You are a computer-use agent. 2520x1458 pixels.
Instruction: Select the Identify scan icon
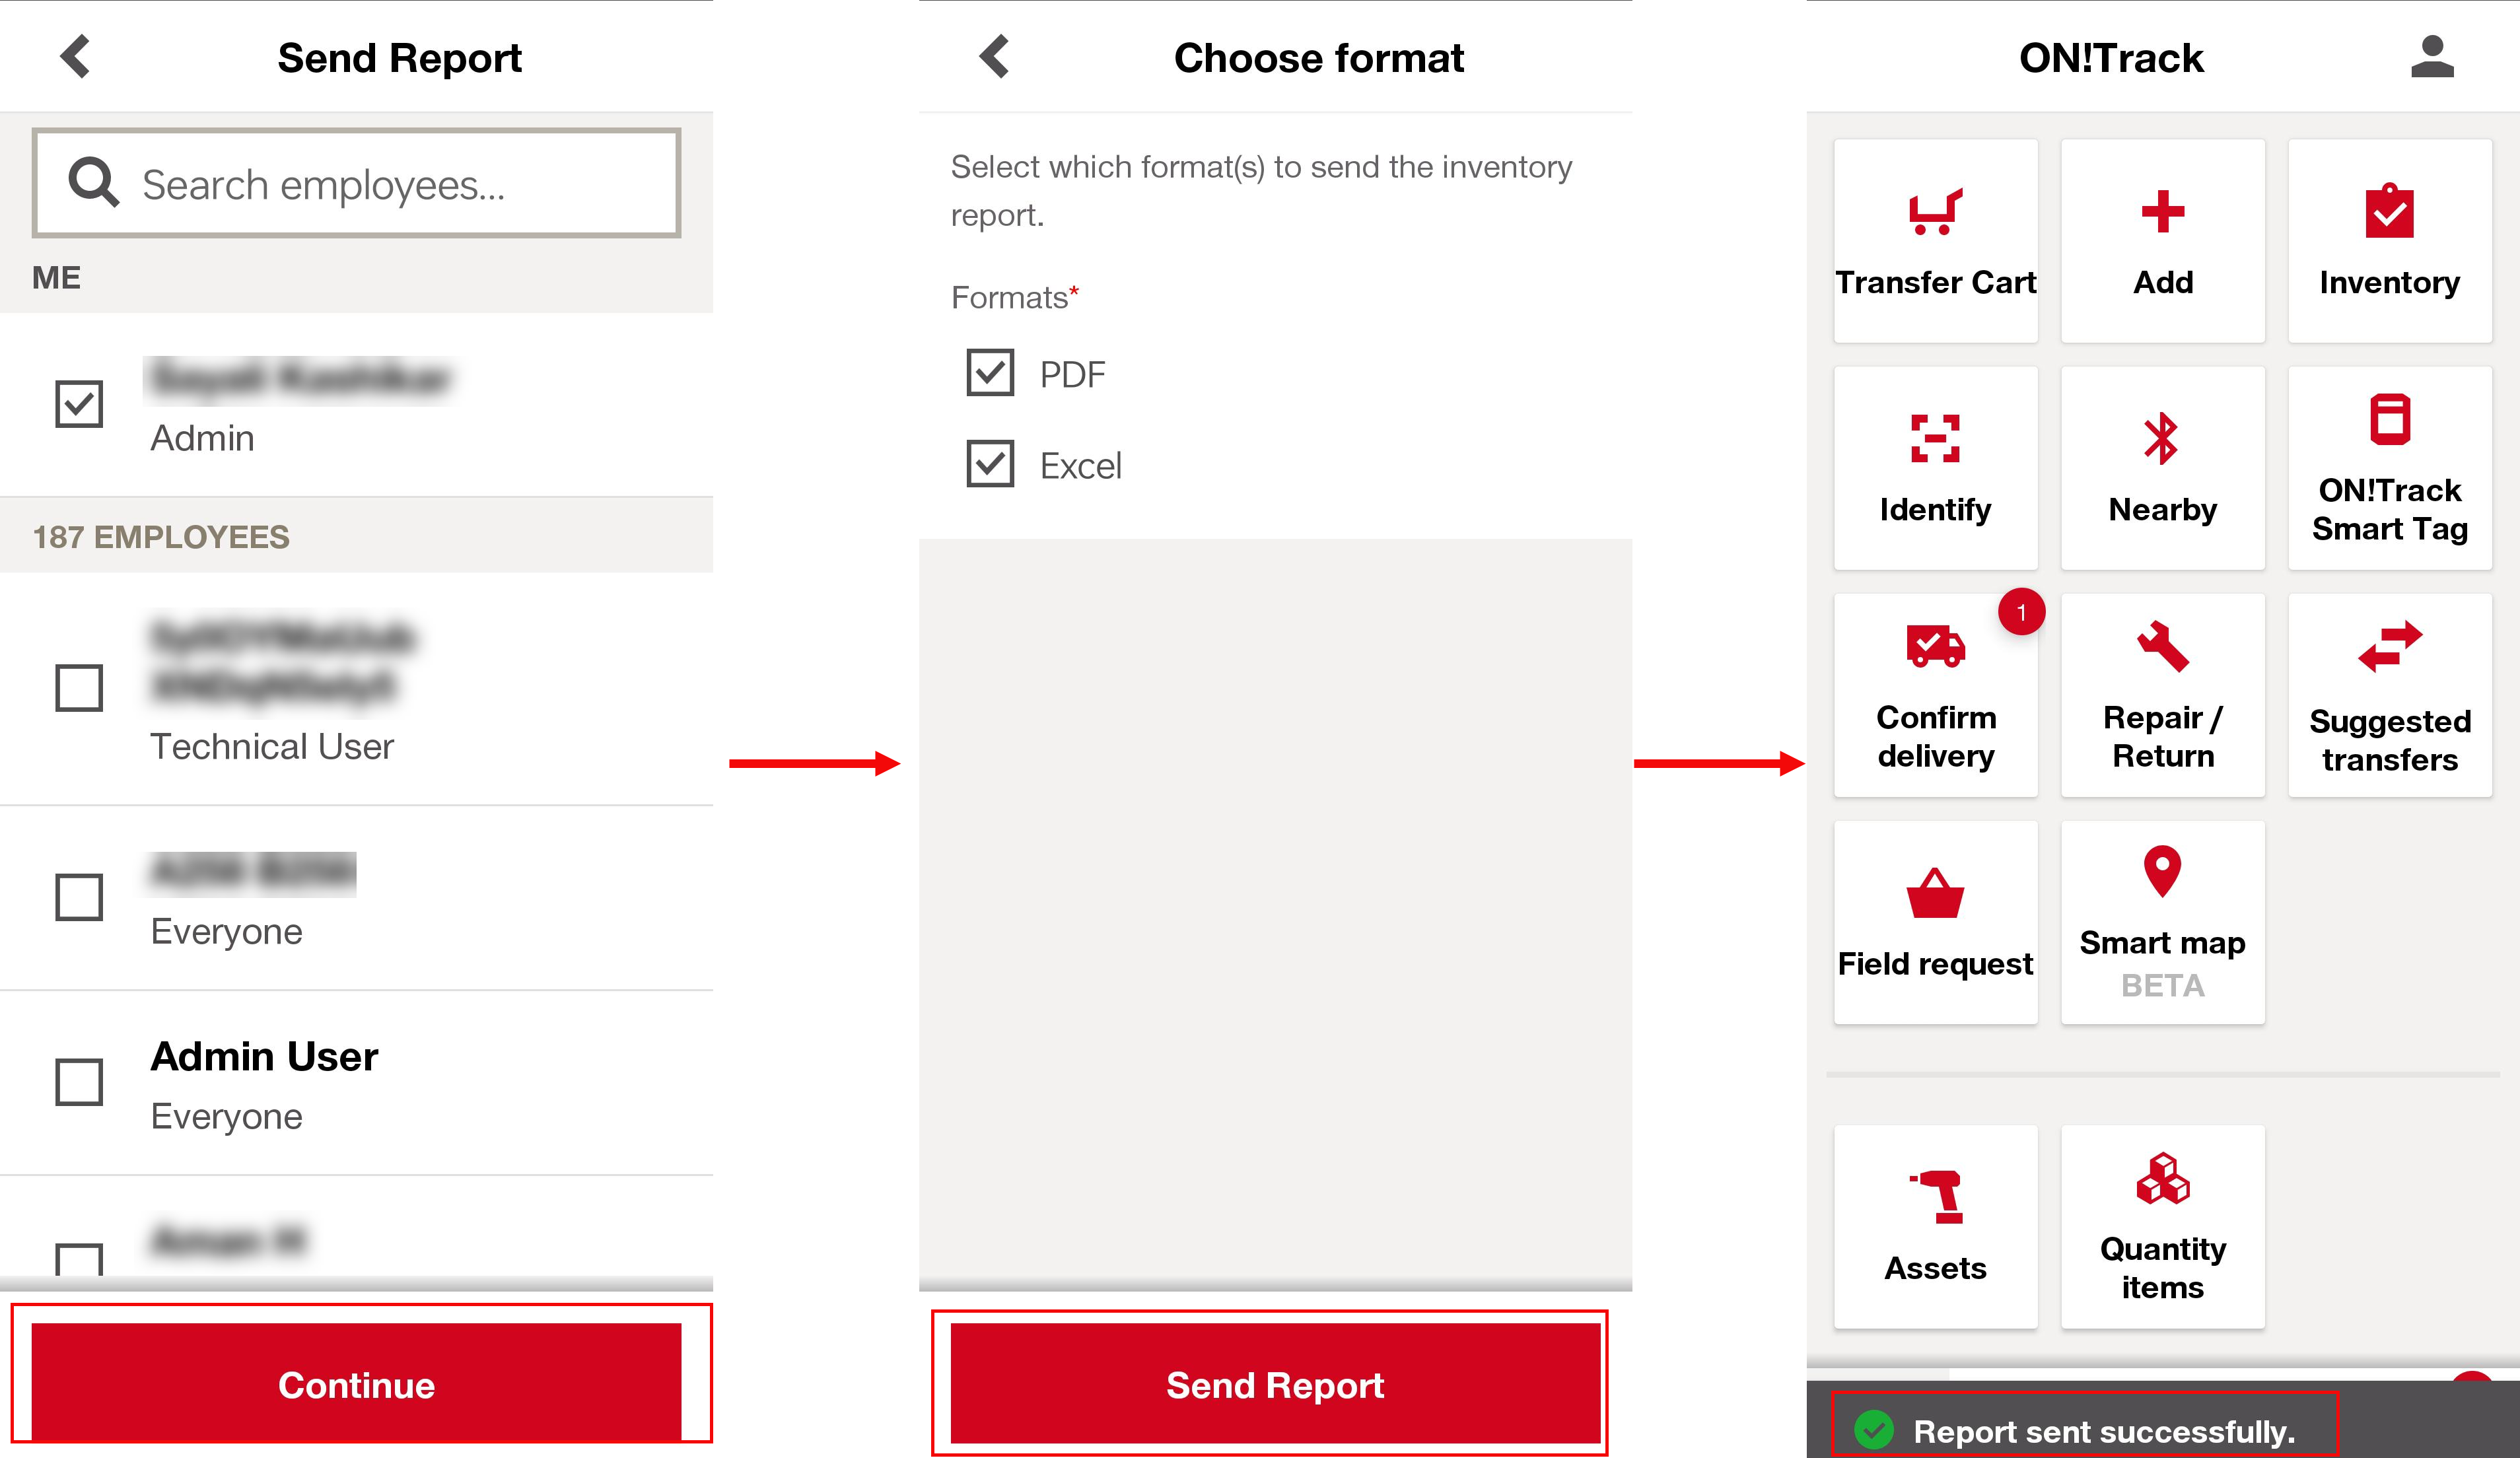[x=1935, y=438]
